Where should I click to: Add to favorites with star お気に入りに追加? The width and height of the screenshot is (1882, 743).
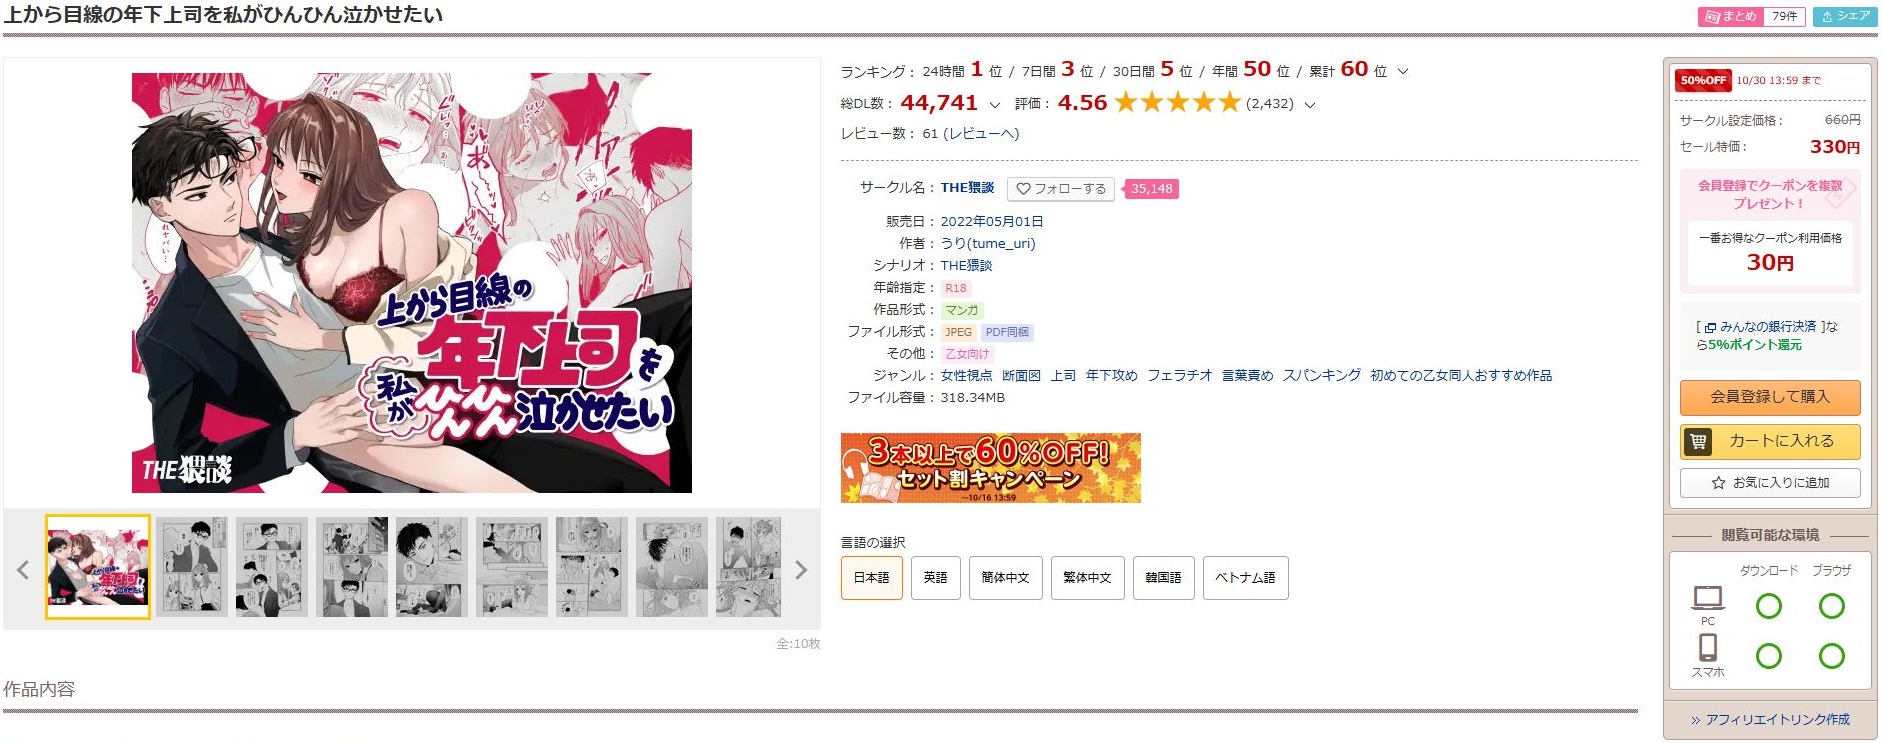click(1770, 483)
